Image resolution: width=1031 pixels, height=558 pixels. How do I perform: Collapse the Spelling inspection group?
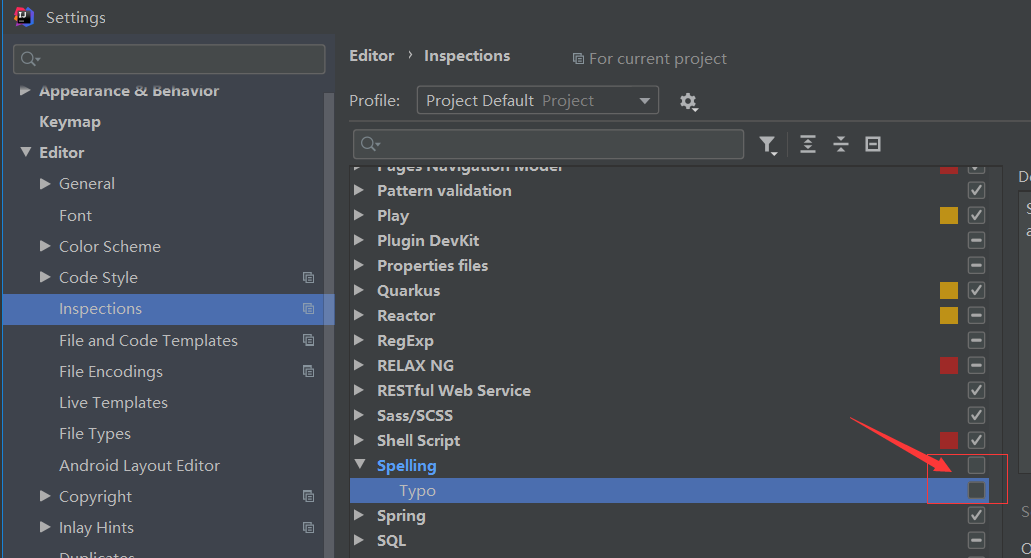click(360, 465)
